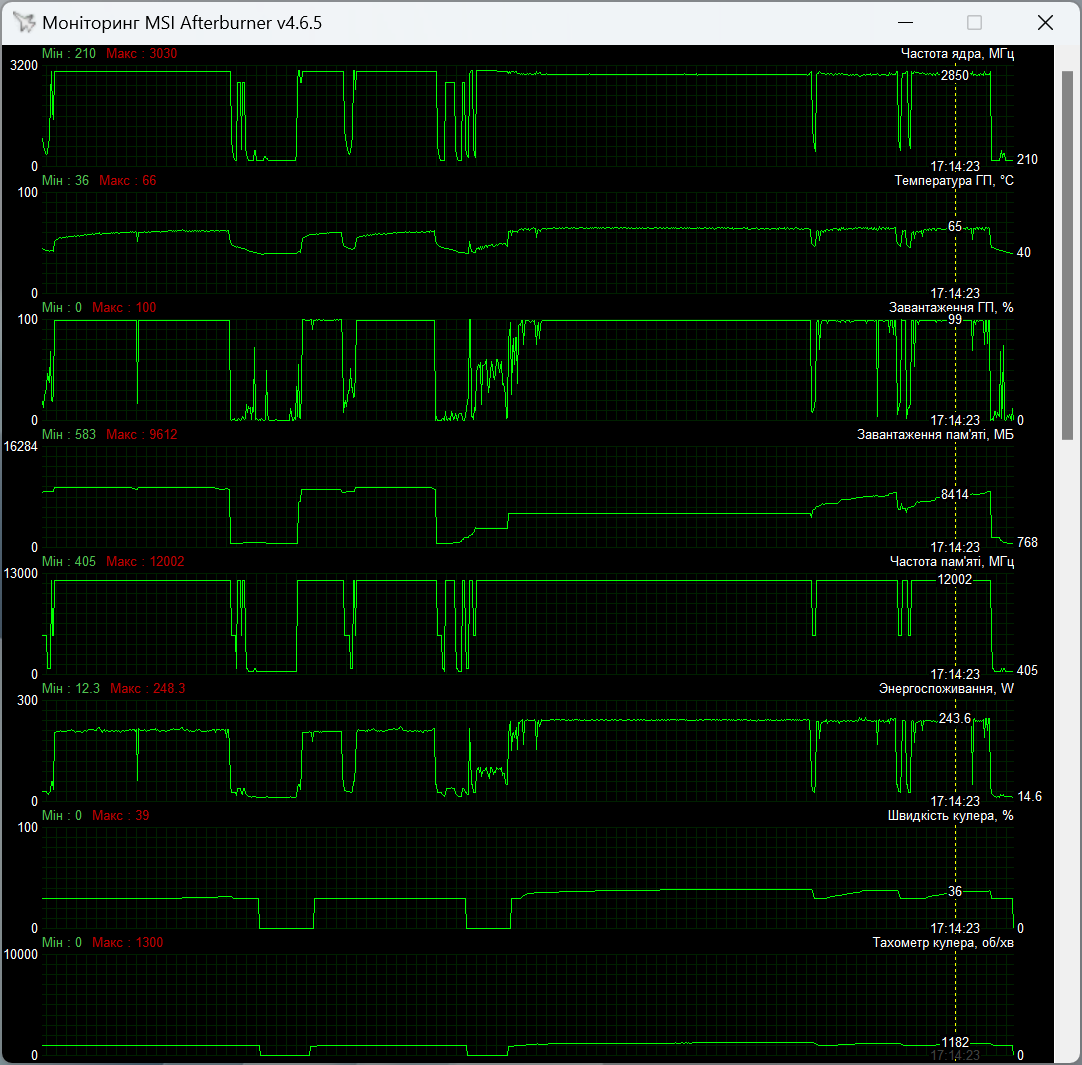The image size is (1082, 1065).
Task: Click 'Макс : 248.3' on power graph
Action: [148, 689]
